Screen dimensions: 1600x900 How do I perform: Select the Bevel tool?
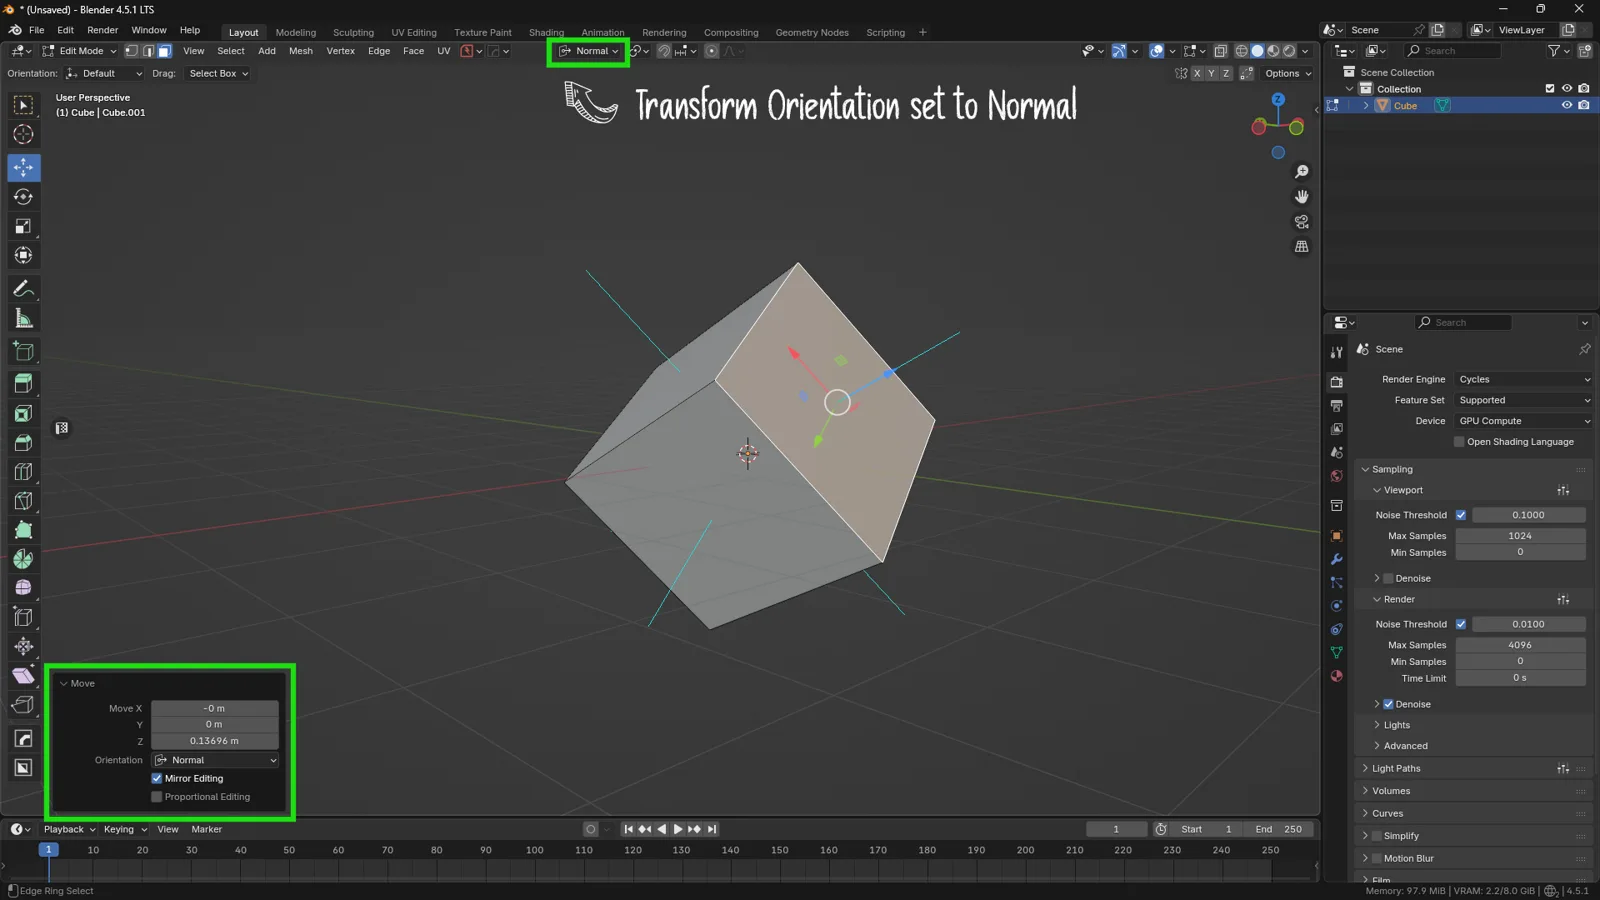click(23, 442)
